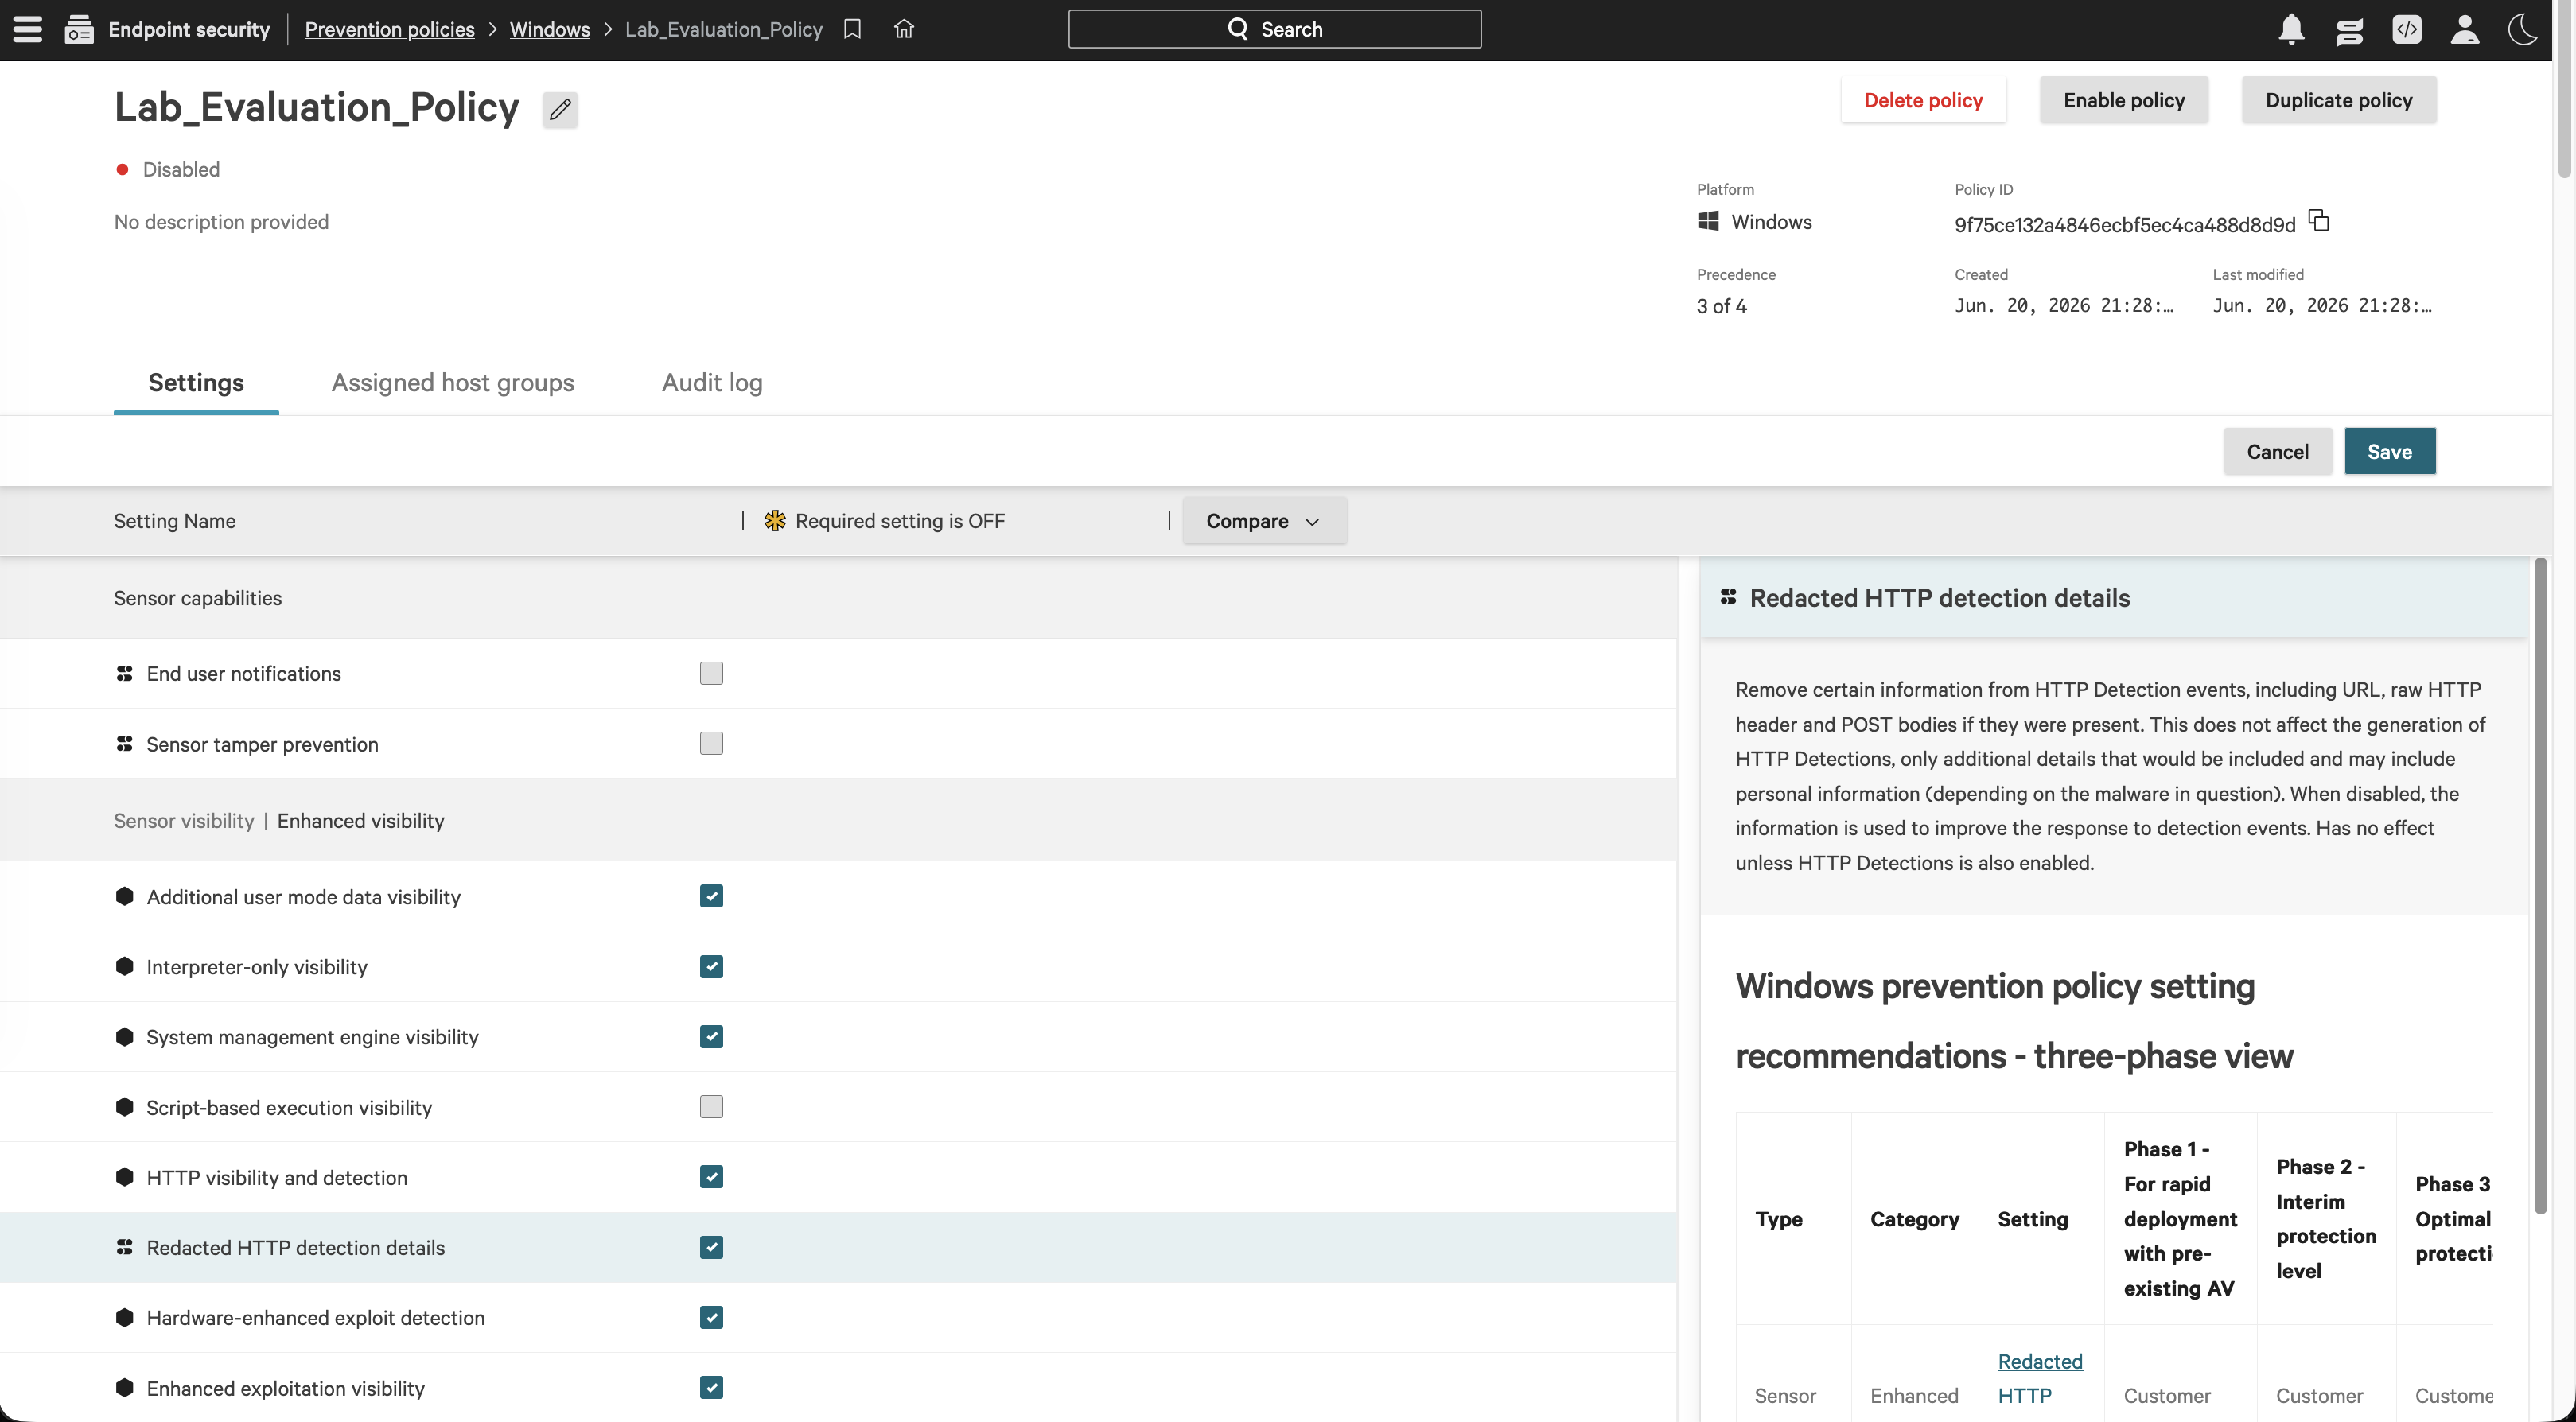Click the Search field
Viewport: 2576px width, 1422px height.
pyautogui.click(x=1274, y=29)
